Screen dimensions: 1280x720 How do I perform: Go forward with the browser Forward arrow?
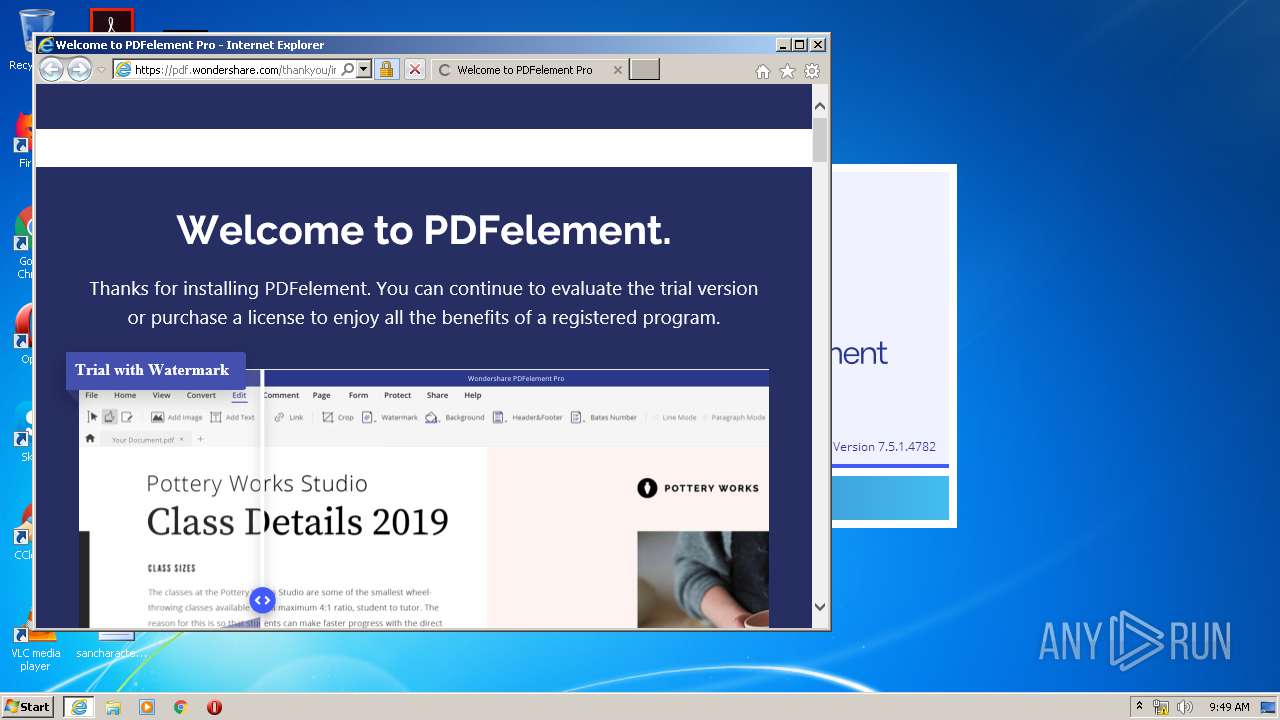79,69
